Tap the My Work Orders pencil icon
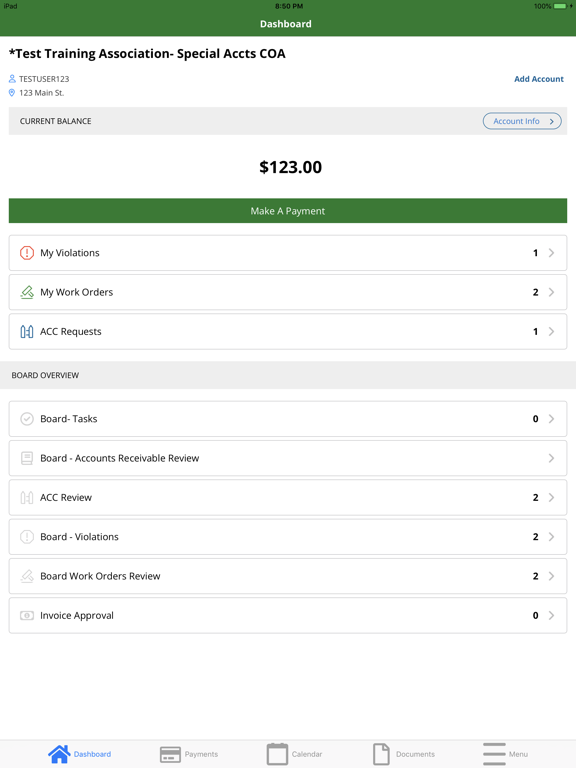The width and height of the screenshot is (576, 768). tap(27, 292)
